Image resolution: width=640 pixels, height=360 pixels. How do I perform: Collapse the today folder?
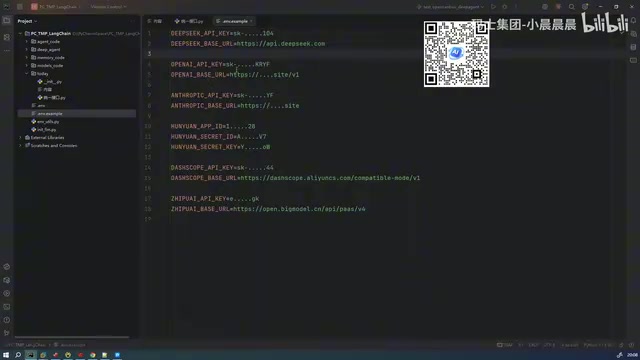tap(27, 73)
